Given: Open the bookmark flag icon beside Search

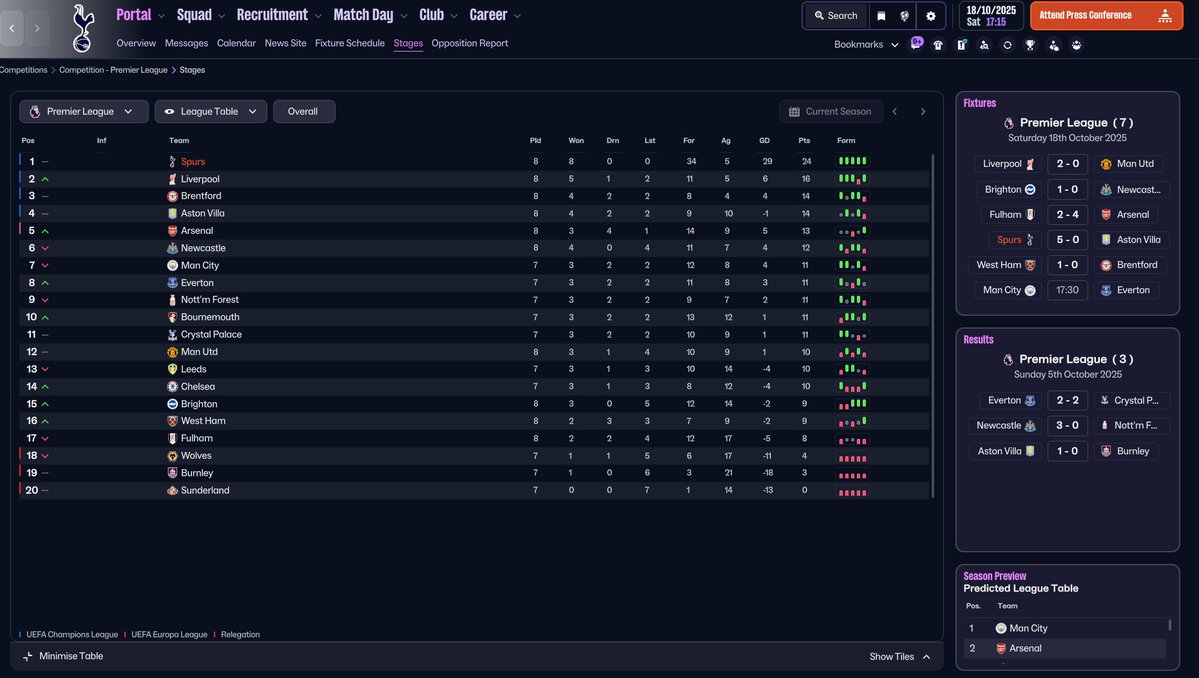Looking at the screenshot, I should (x=881, y=15).
